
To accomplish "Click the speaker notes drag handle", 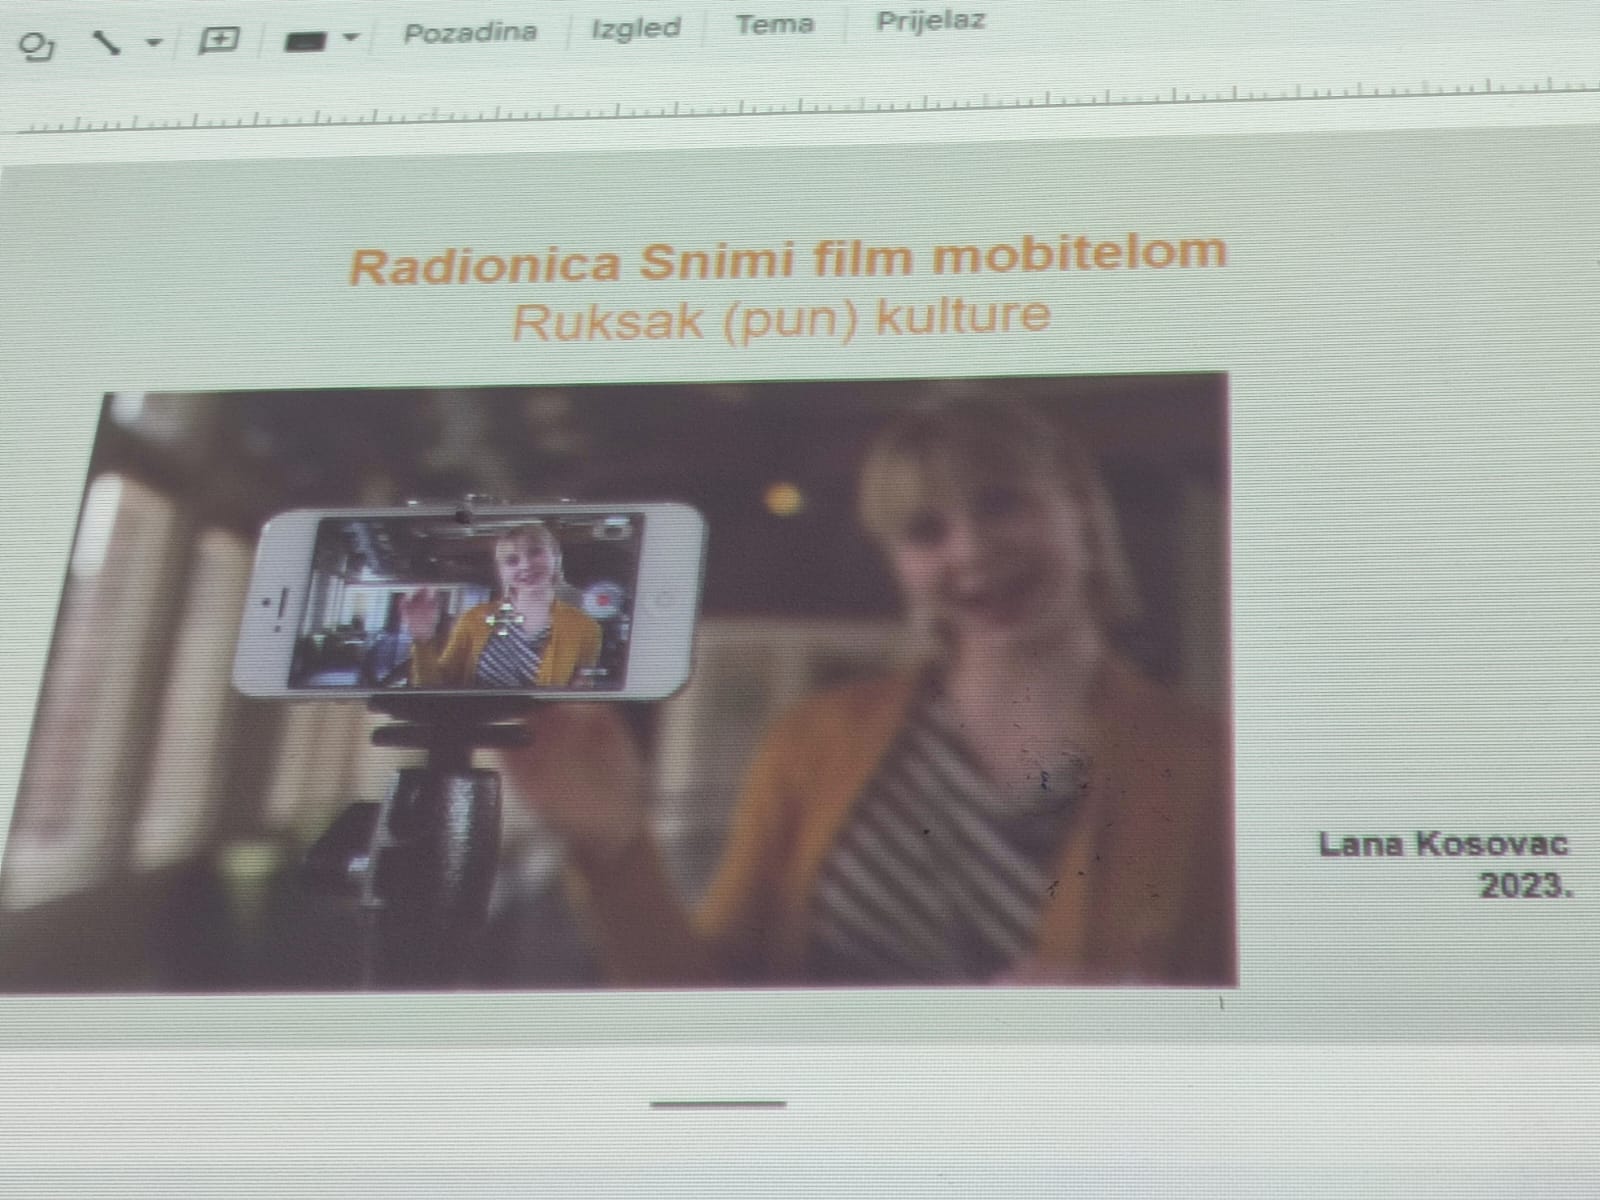I will click(x=718, y=1104).
